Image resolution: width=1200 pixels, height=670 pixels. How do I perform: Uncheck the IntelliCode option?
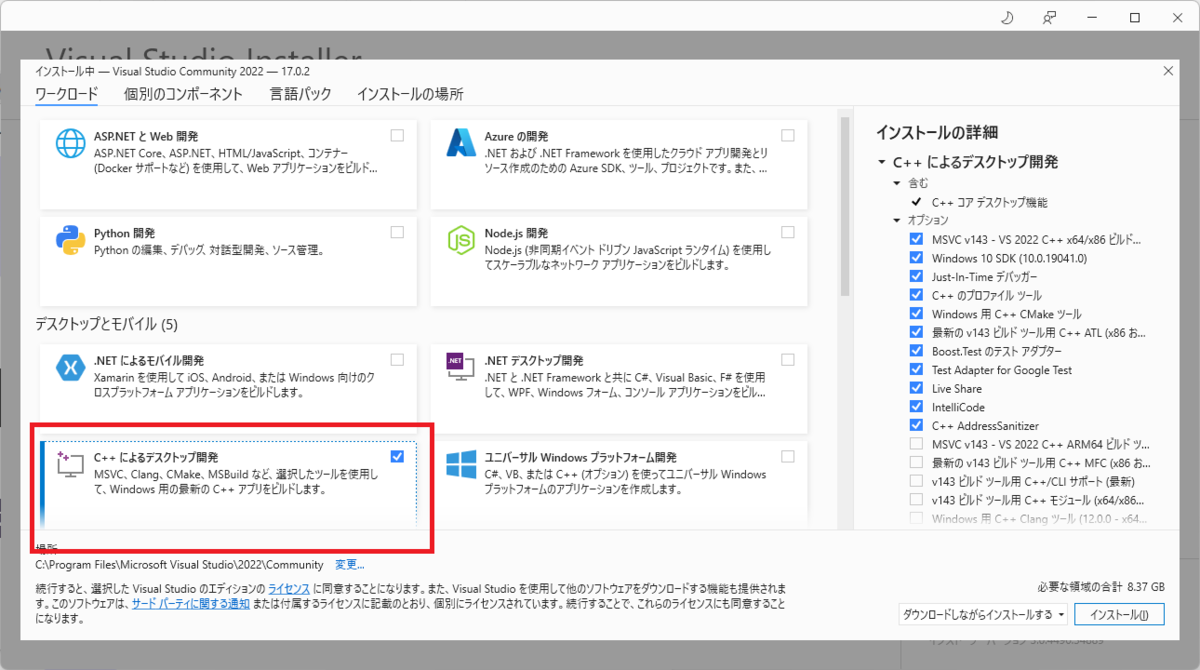(x=916, y=406)
